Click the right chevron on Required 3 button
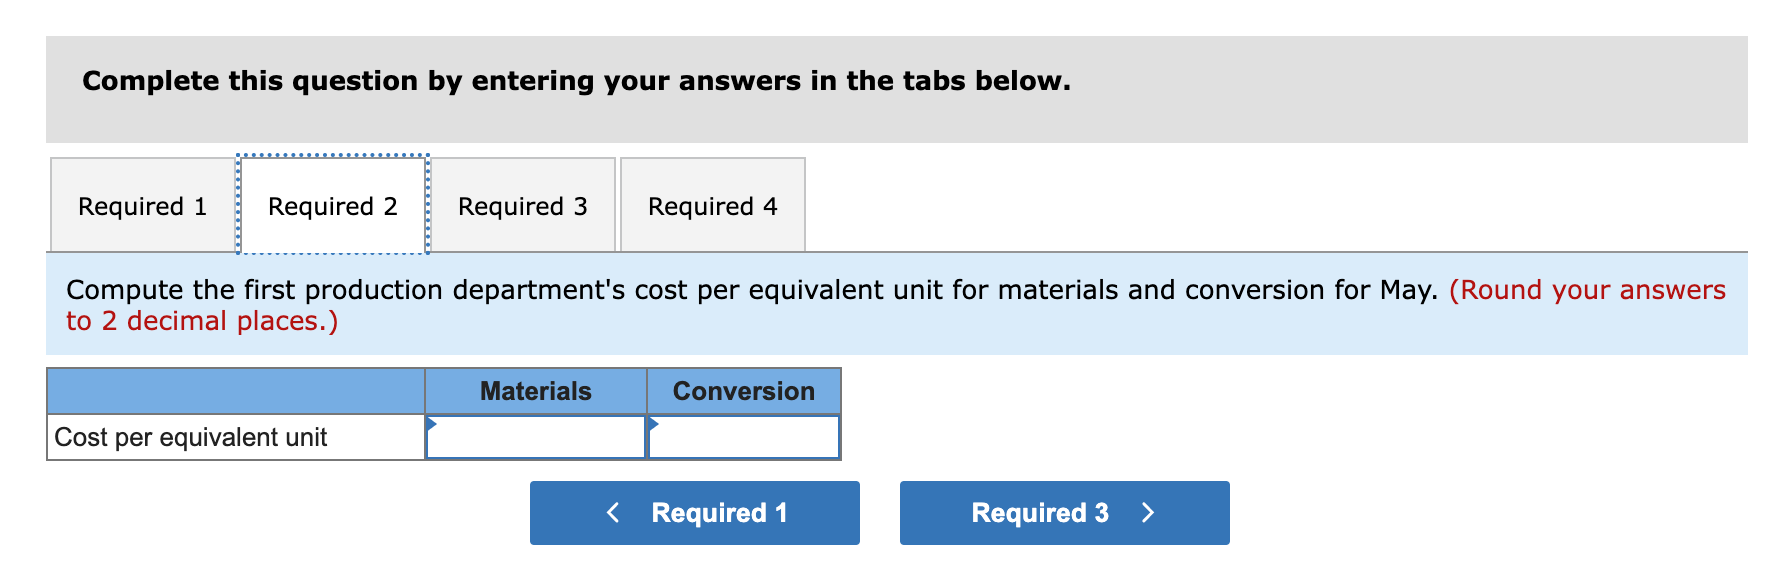 [1148, 512]
